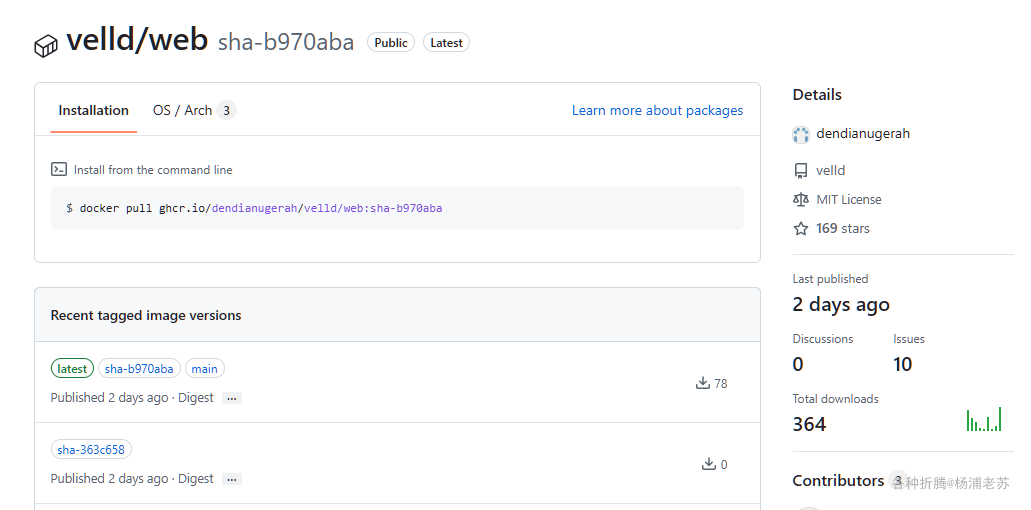Image resolution: width=1031 pixels, height=510 pixels.
Task: Click the terminal icon near Install from command line
Action: pyautogui.click(x=59, y=170)
